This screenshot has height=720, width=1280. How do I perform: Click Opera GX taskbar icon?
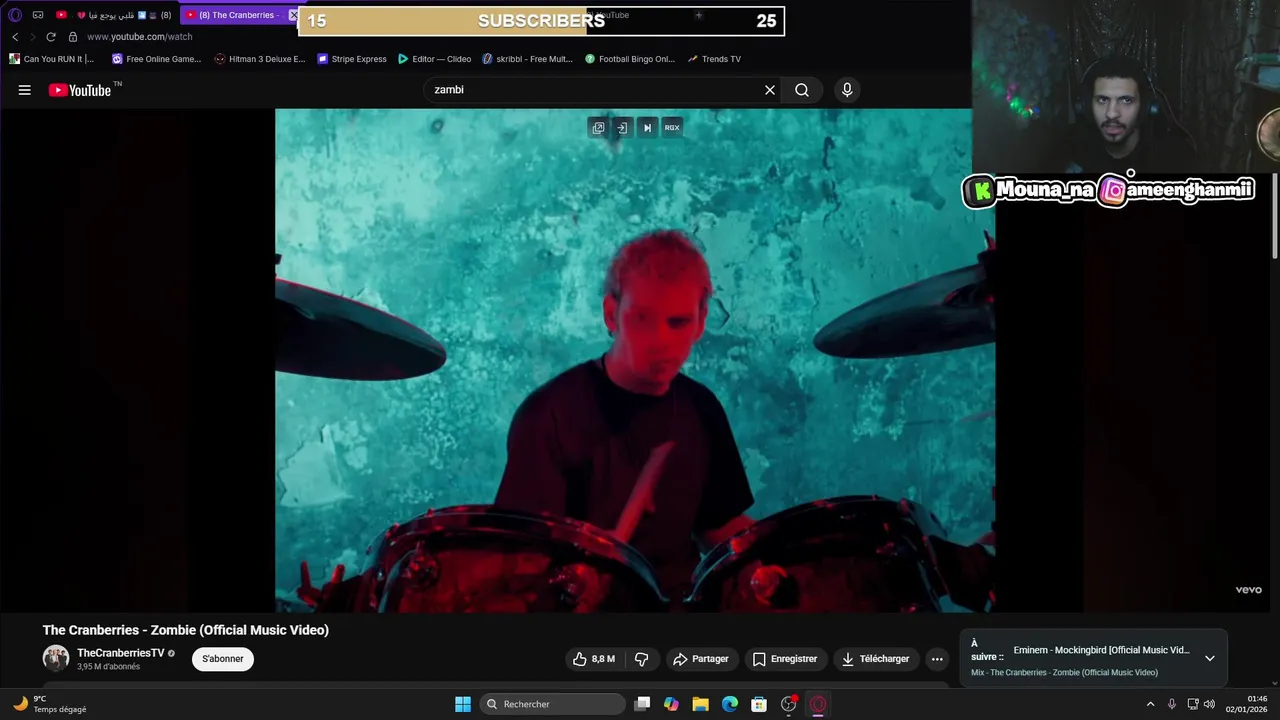[818, 704]
